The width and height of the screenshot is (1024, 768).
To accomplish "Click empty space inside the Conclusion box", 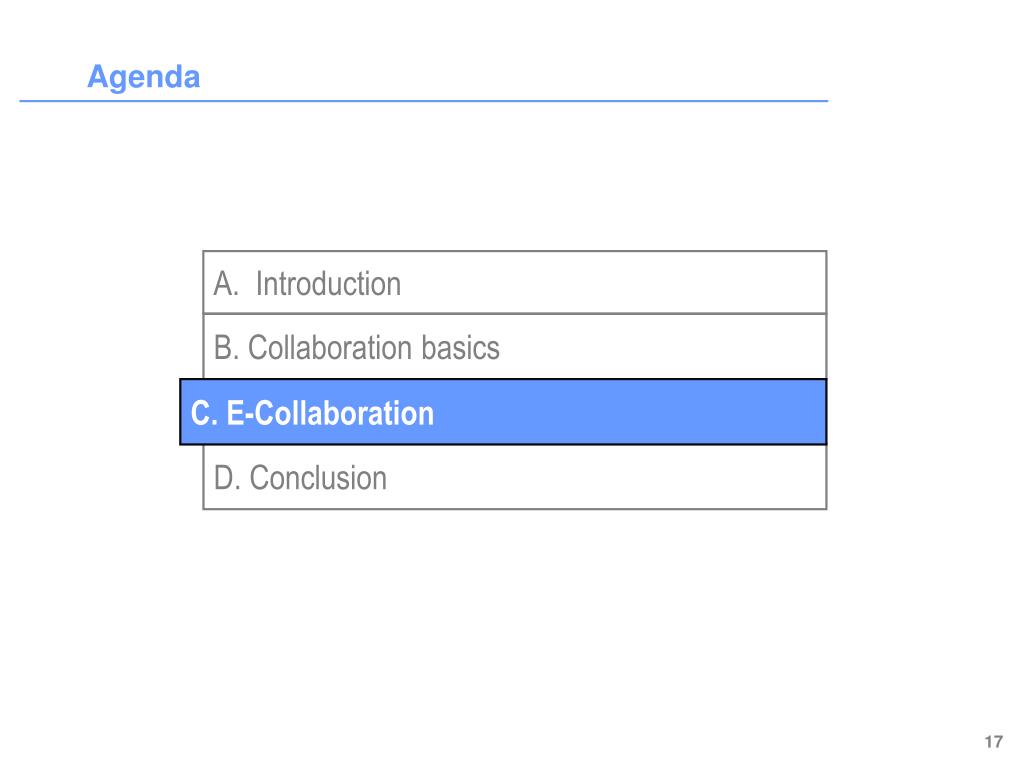I will (x=607, y=477).
